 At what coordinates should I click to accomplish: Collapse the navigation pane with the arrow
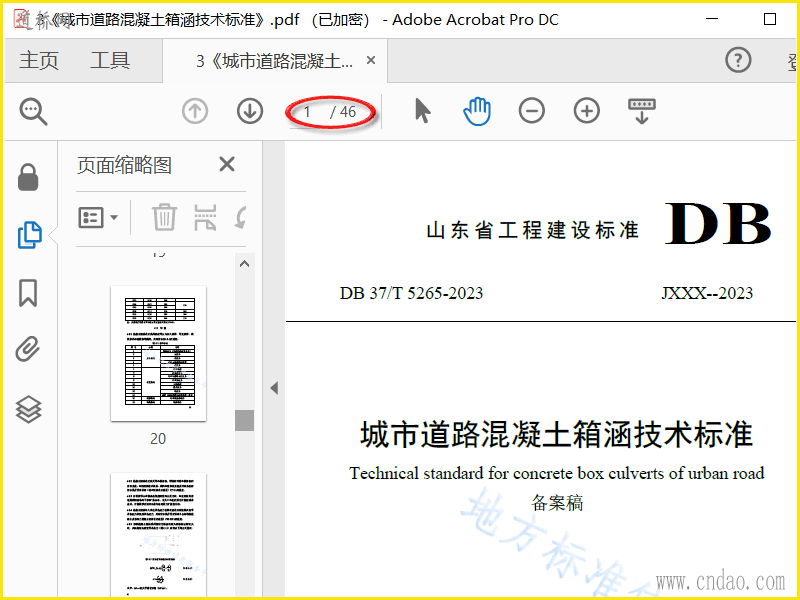274,388
